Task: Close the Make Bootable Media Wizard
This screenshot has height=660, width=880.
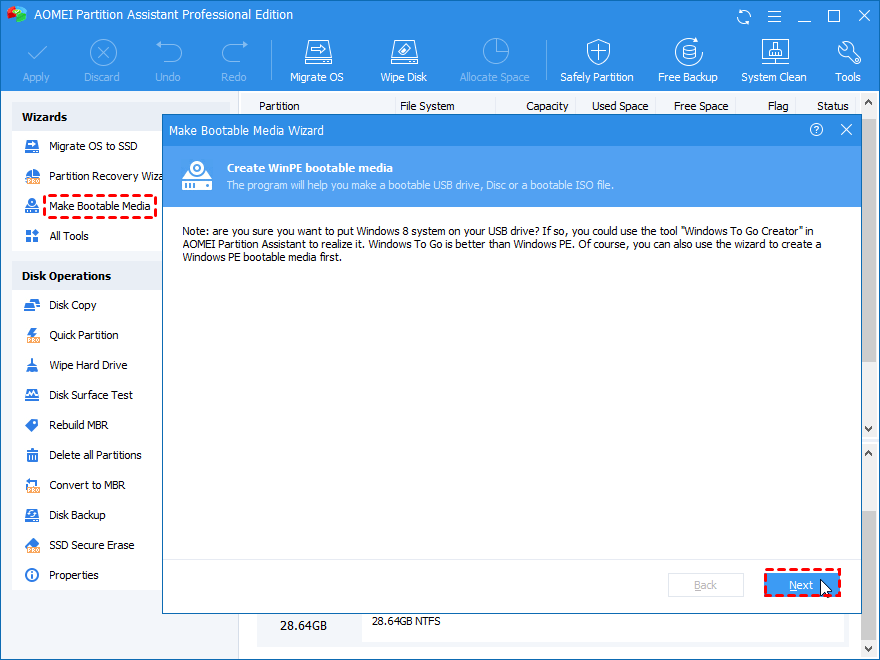Action: pos(846,130)
